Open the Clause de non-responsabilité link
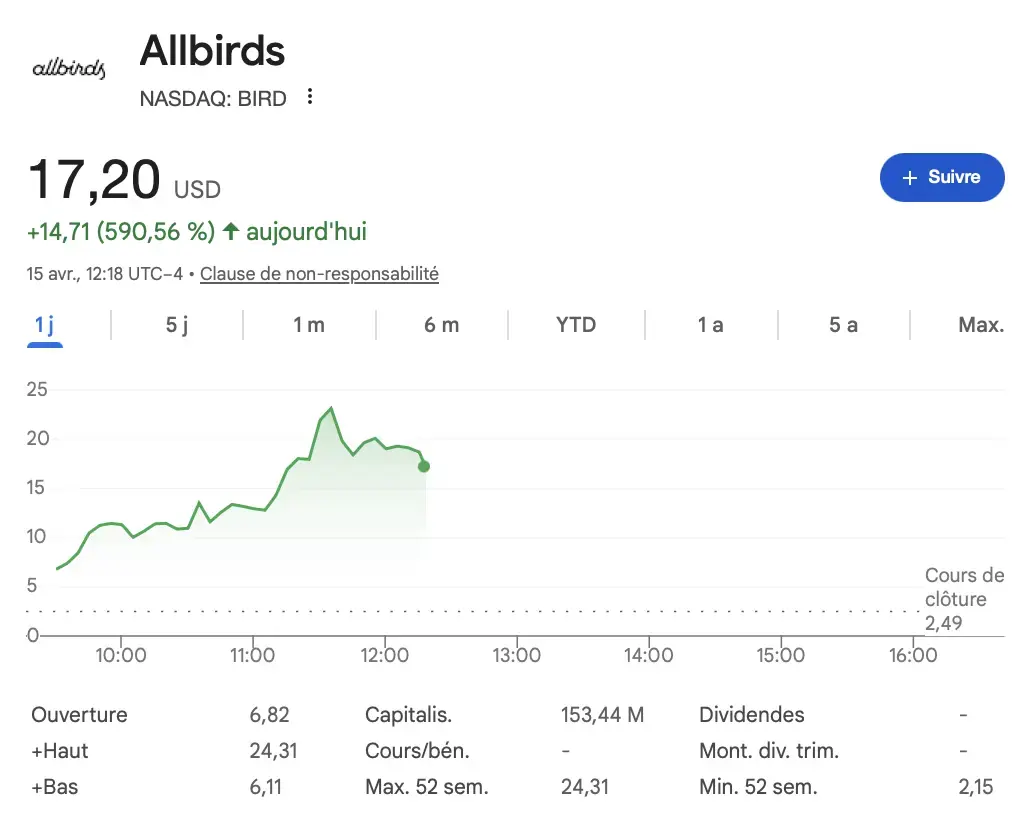Image resolution: width=1028 pixels, height=828 pixels. click(319, 273)
